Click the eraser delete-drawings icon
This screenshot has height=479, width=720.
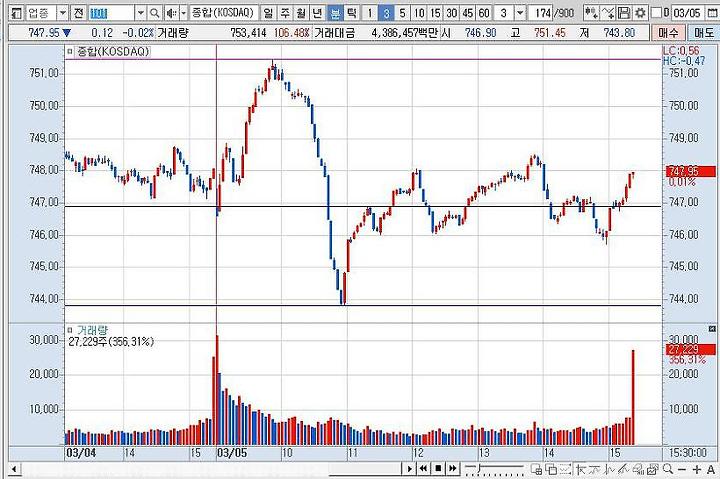(x=639, y=469)
